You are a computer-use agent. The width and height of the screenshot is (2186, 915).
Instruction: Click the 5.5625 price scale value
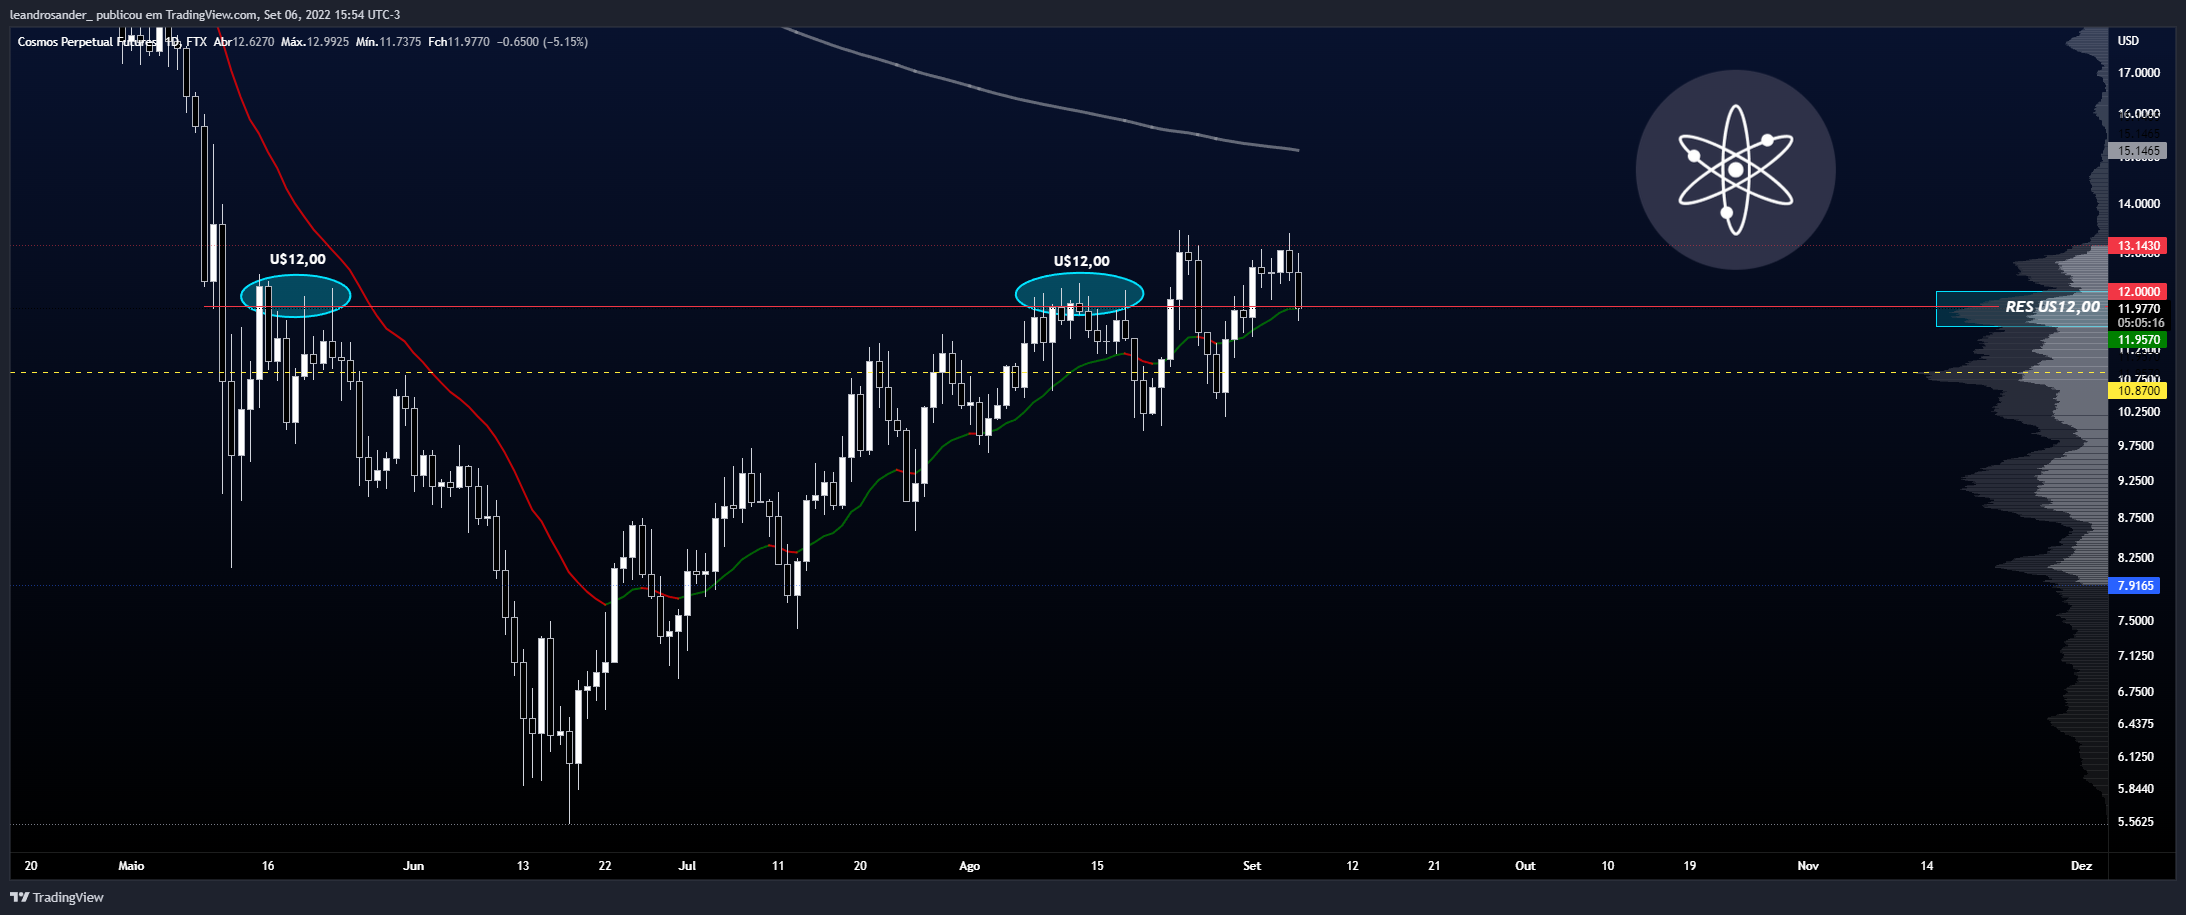[x=2136, y=822]
